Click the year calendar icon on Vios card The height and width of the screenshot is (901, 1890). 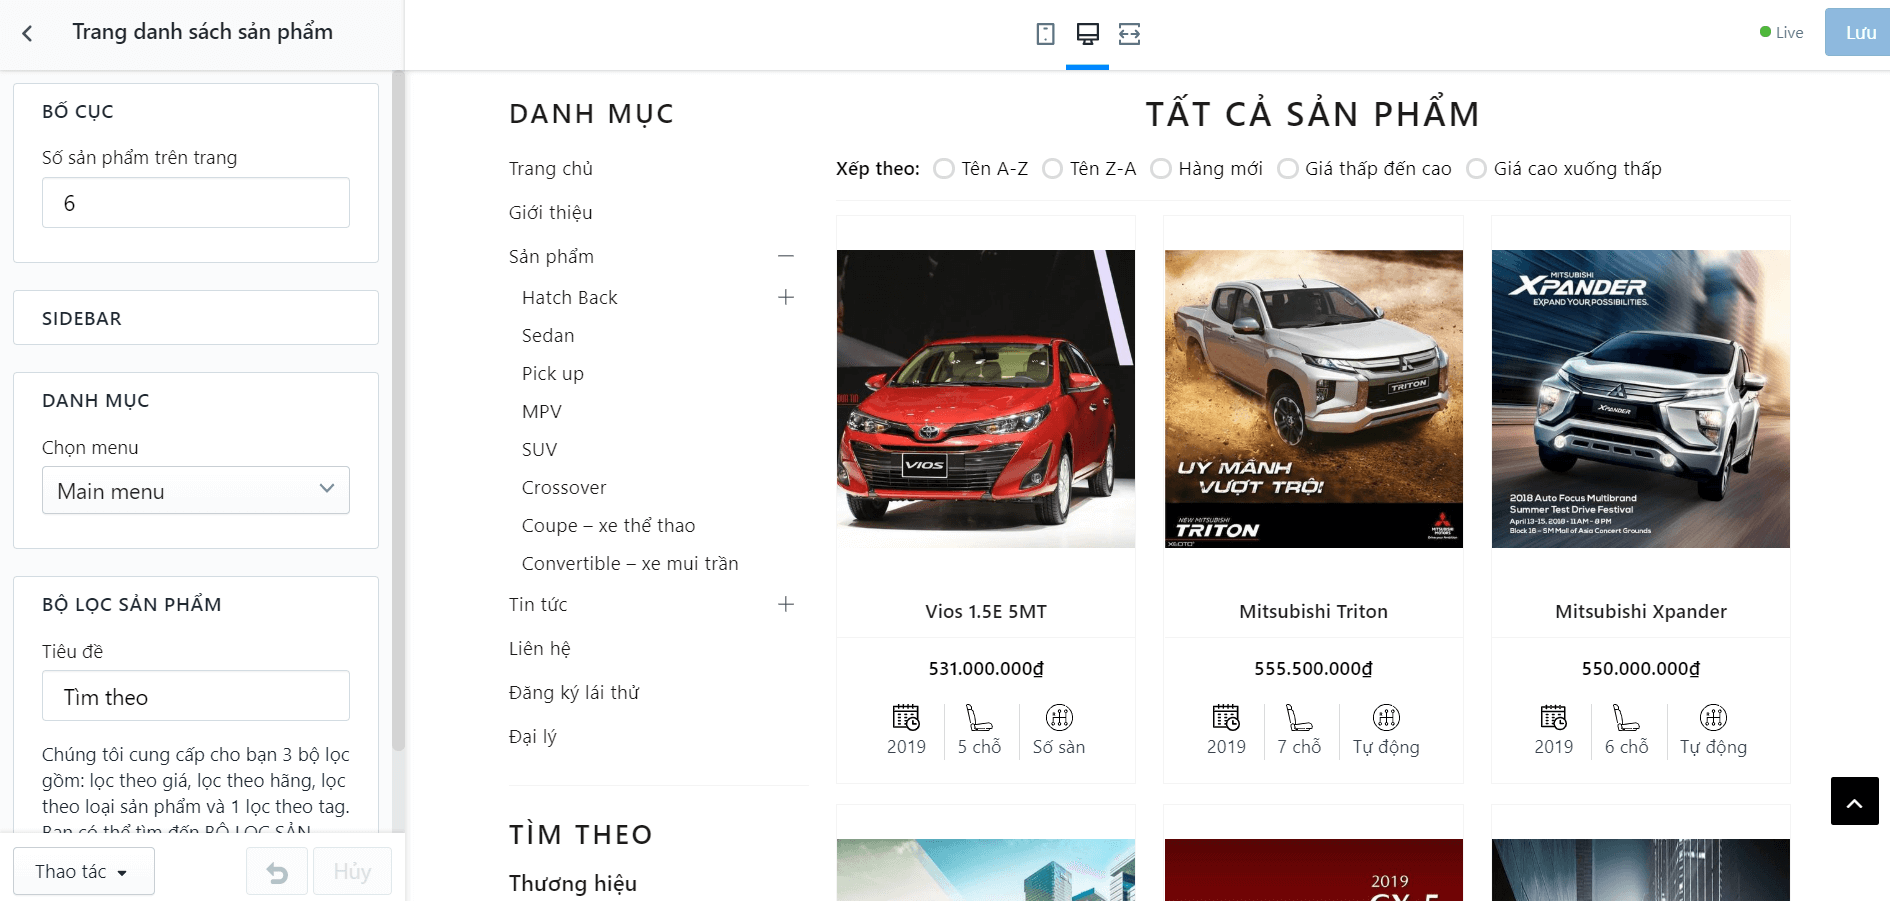906,717
